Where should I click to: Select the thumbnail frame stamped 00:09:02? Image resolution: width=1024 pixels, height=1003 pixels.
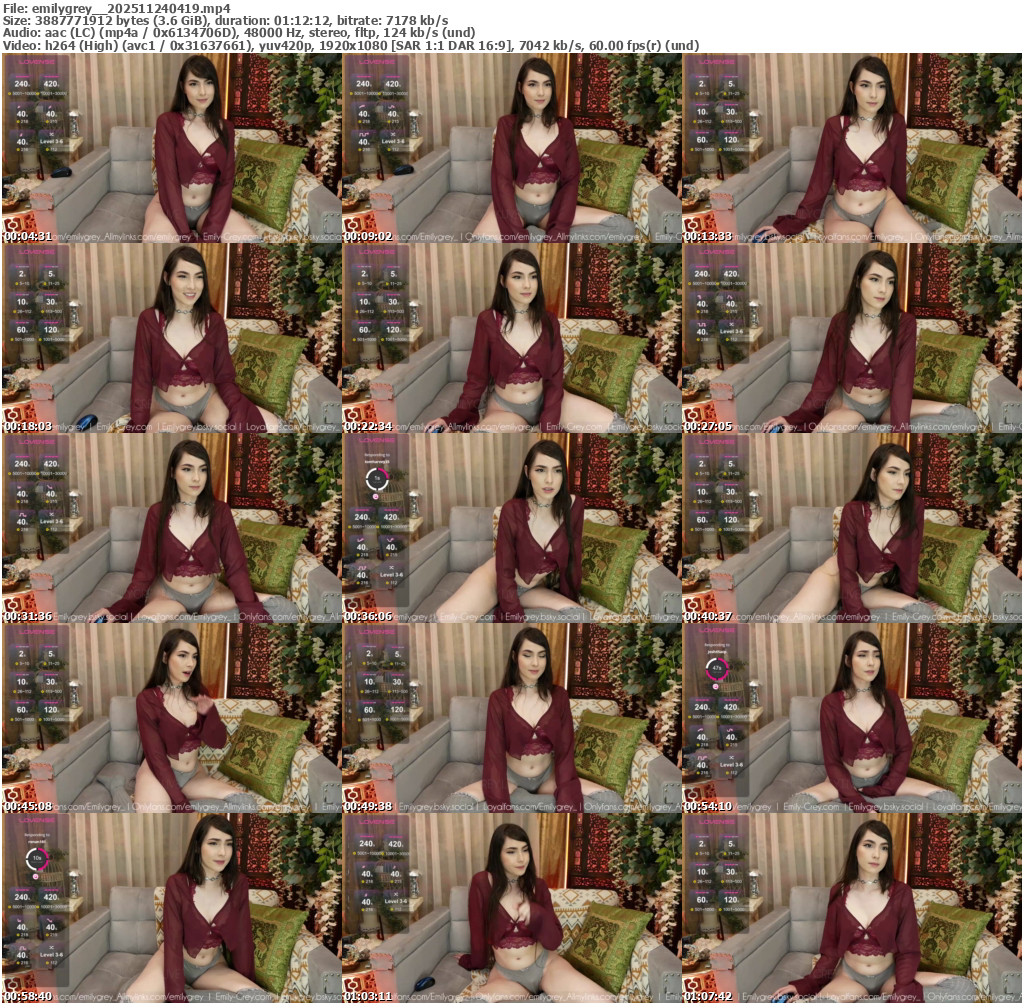click(x=512, y=148)
